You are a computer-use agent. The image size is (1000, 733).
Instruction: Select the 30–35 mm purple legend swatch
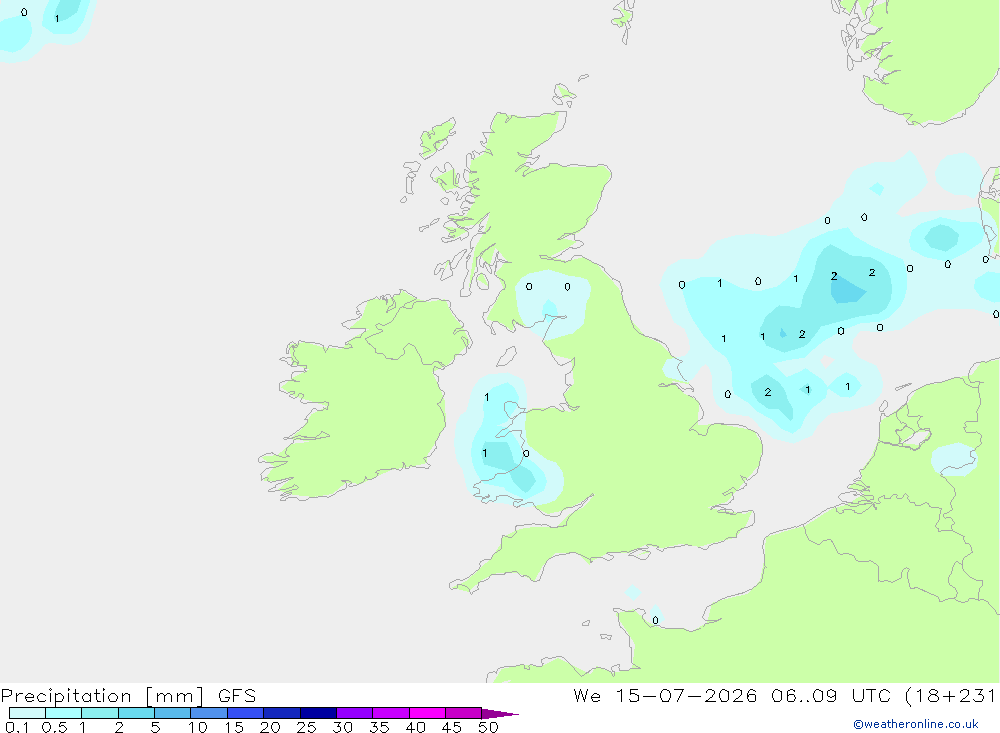[355, 713]
